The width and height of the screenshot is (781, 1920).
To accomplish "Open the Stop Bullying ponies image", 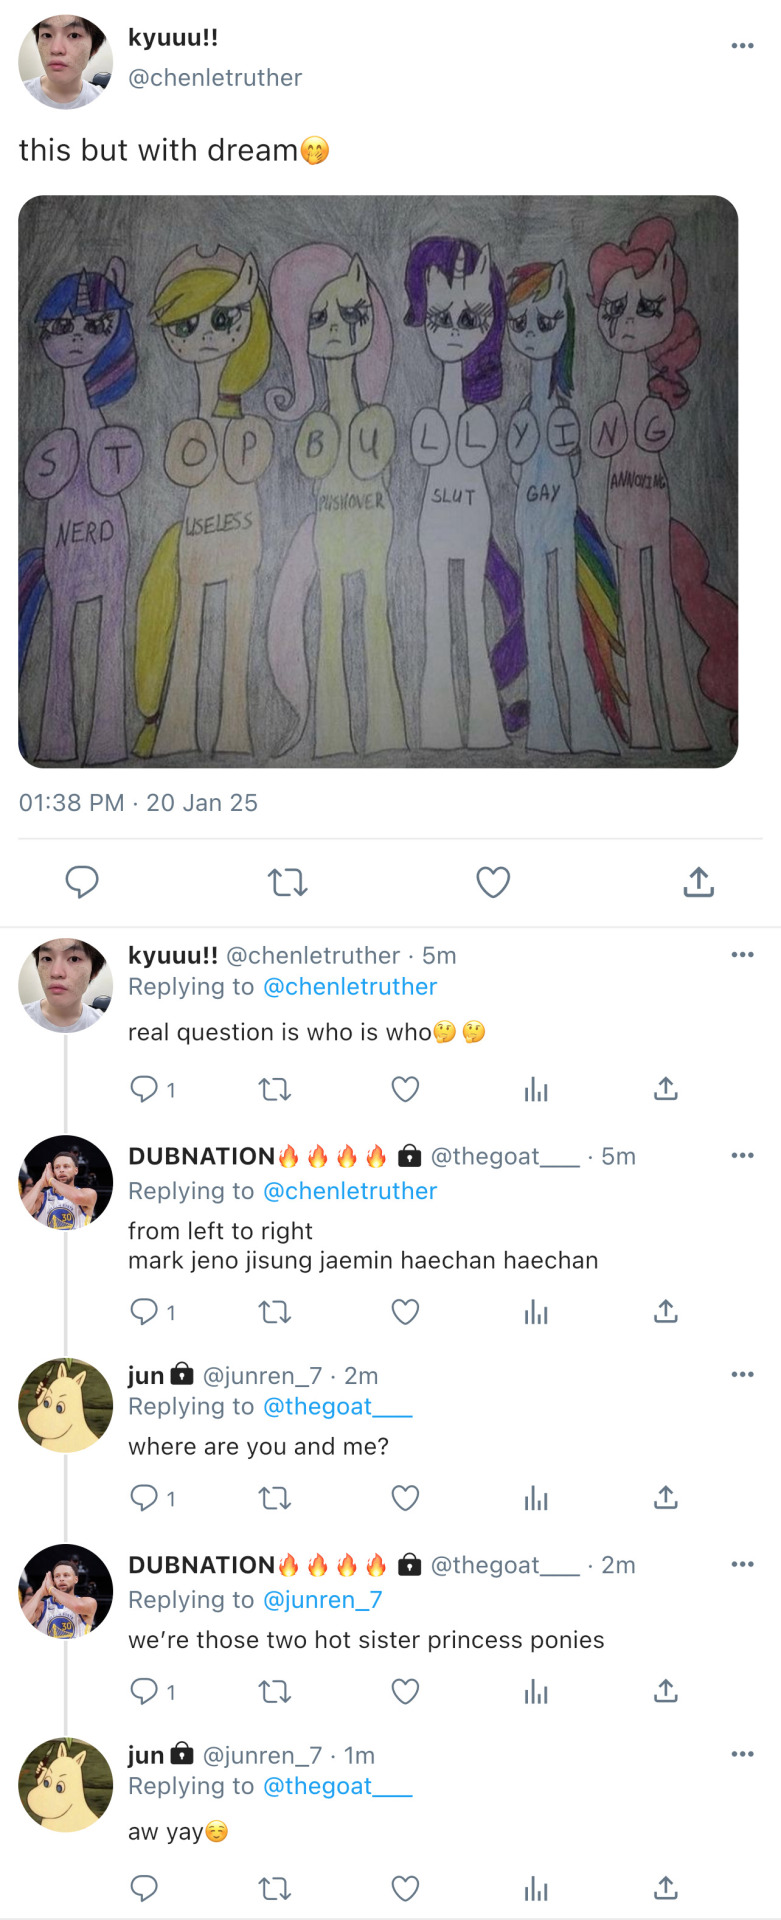I will pos(378,482).
